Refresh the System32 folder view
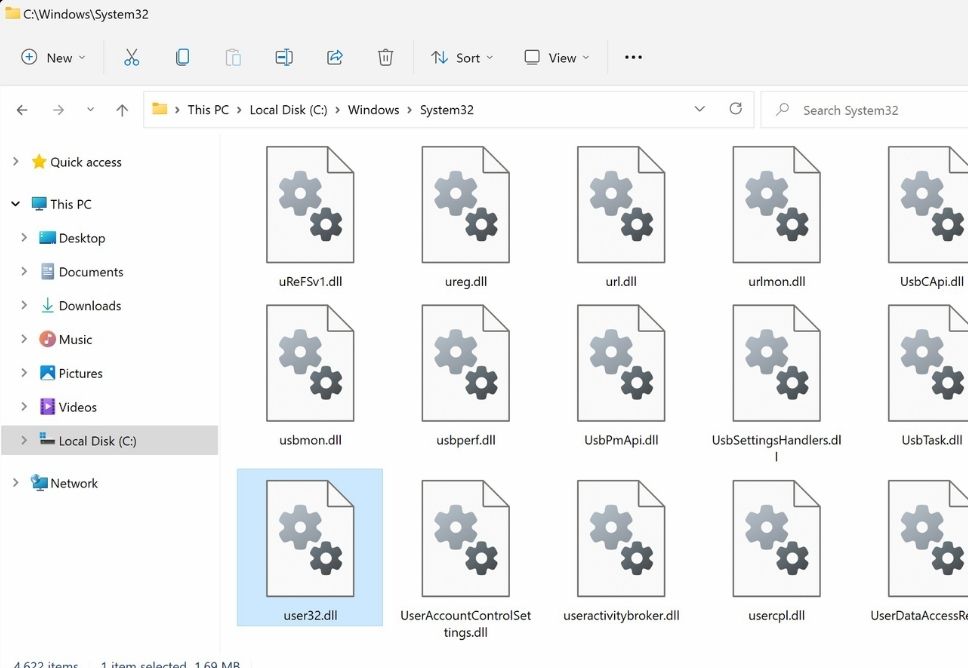The image size is (968, 668). click(x=737, y=109)
